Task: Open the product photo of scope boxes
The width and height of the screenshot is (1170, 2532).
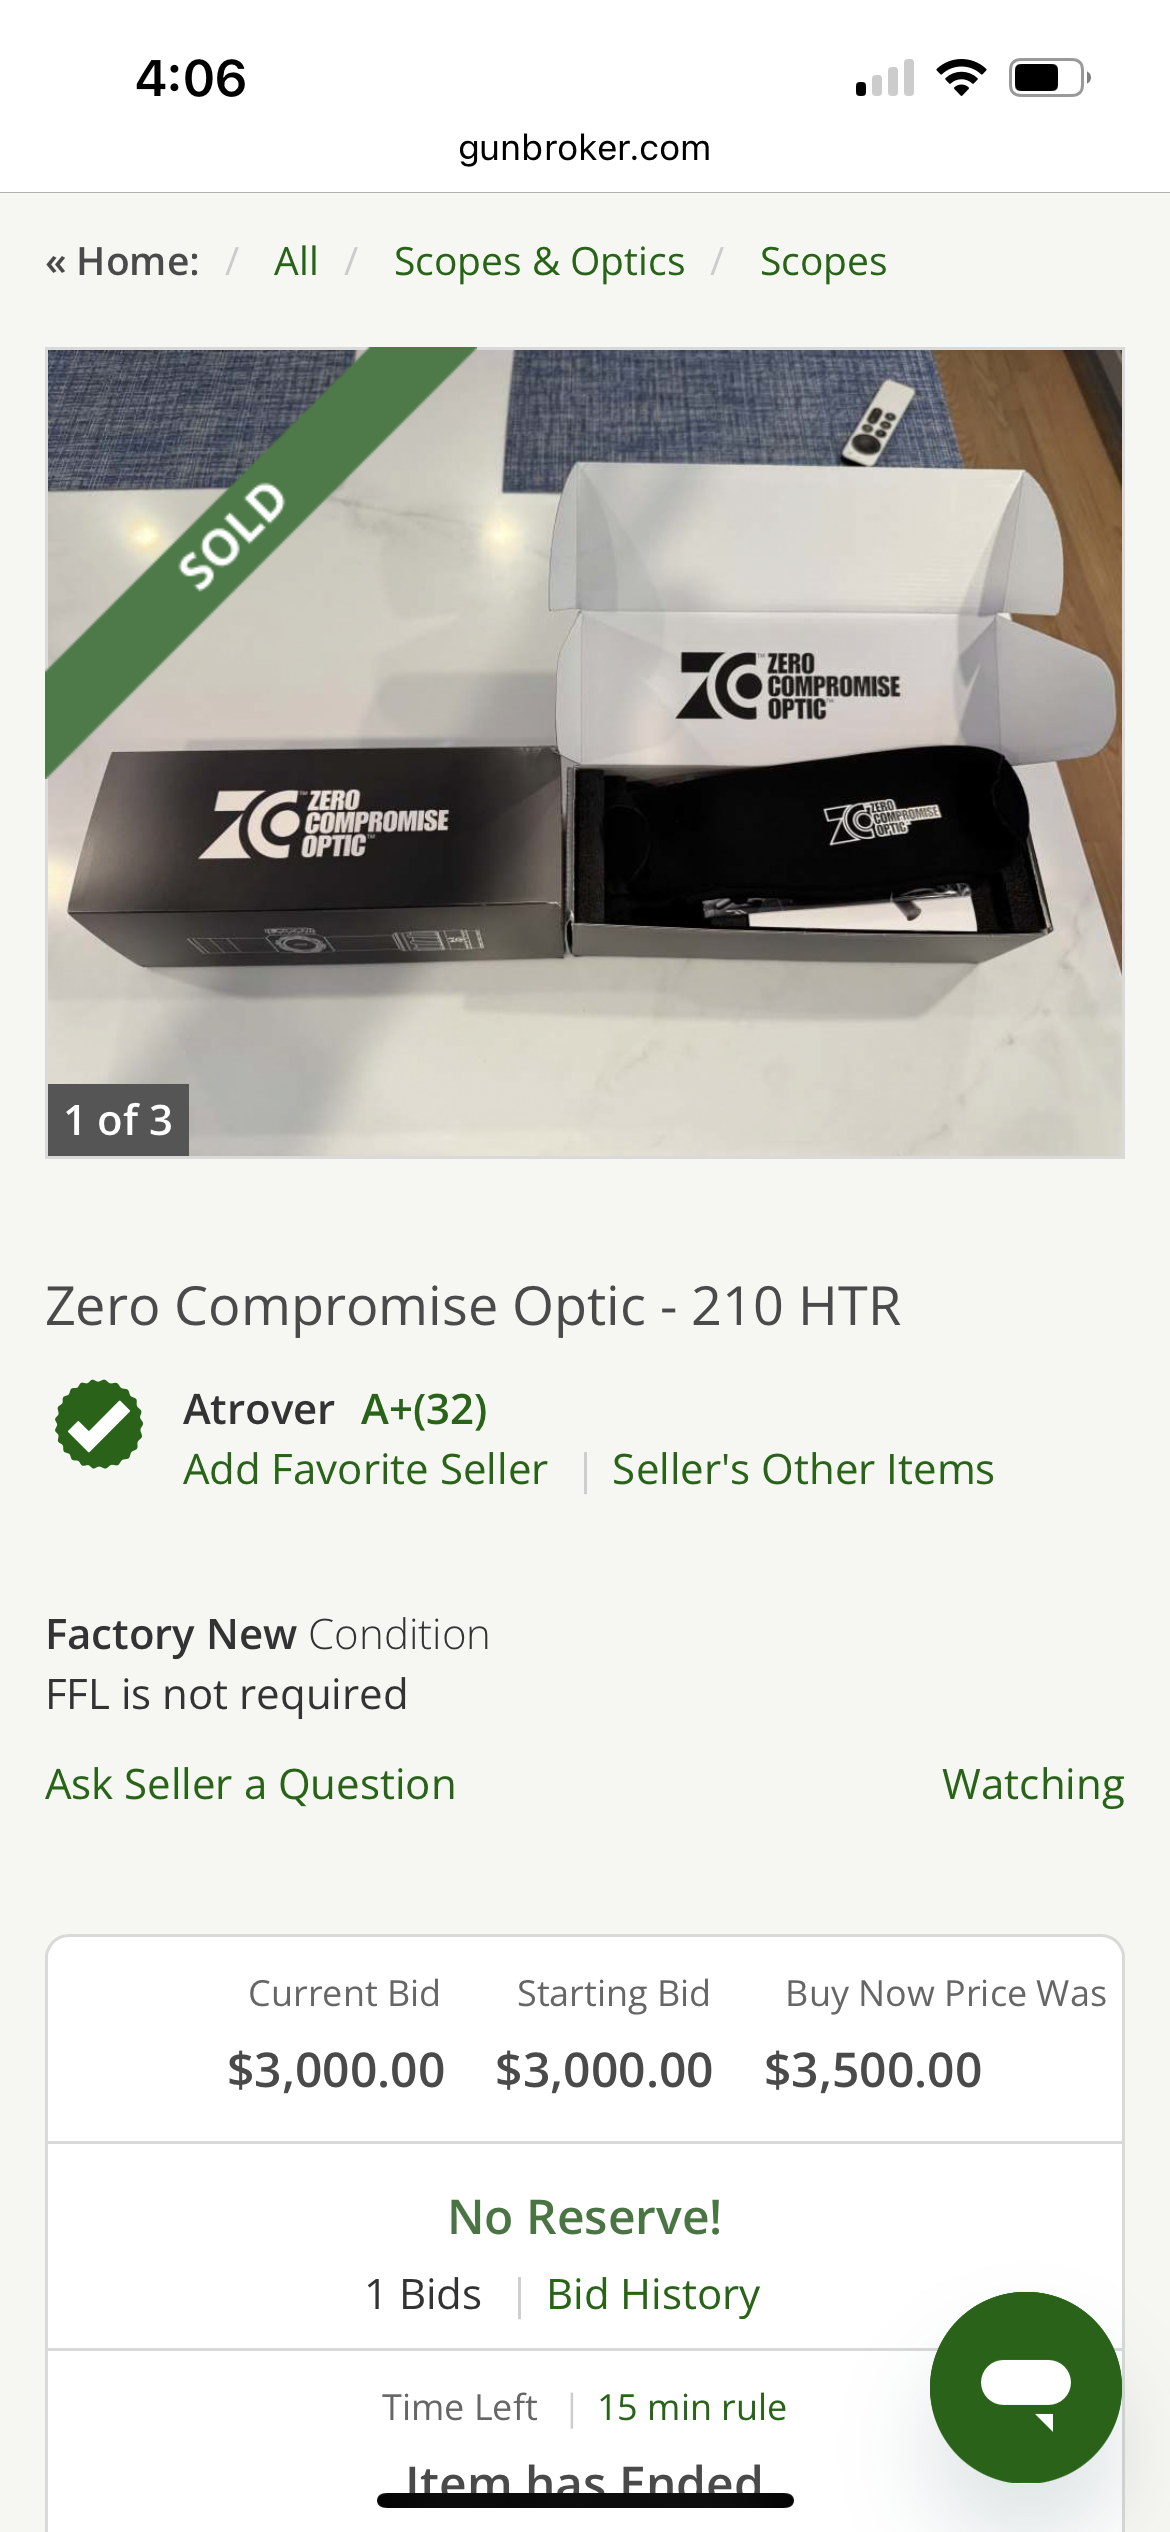Action: pyautogui.click(x=585, y=753)
